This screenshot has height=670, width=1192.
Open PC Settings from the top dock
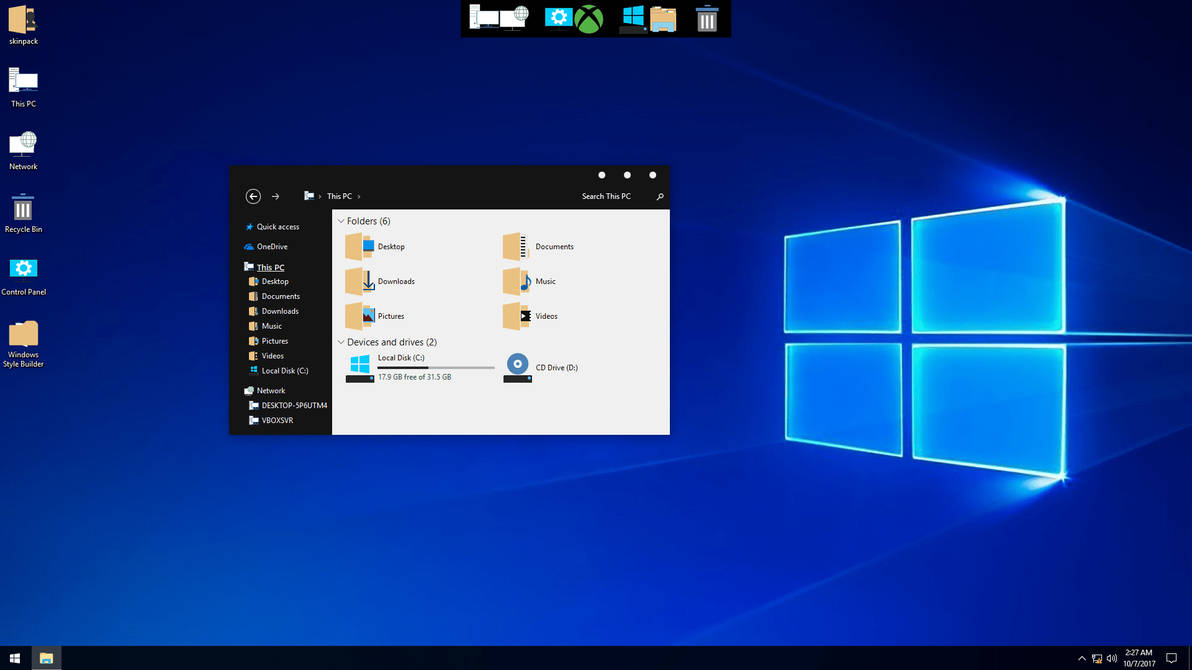click(559, 18)
